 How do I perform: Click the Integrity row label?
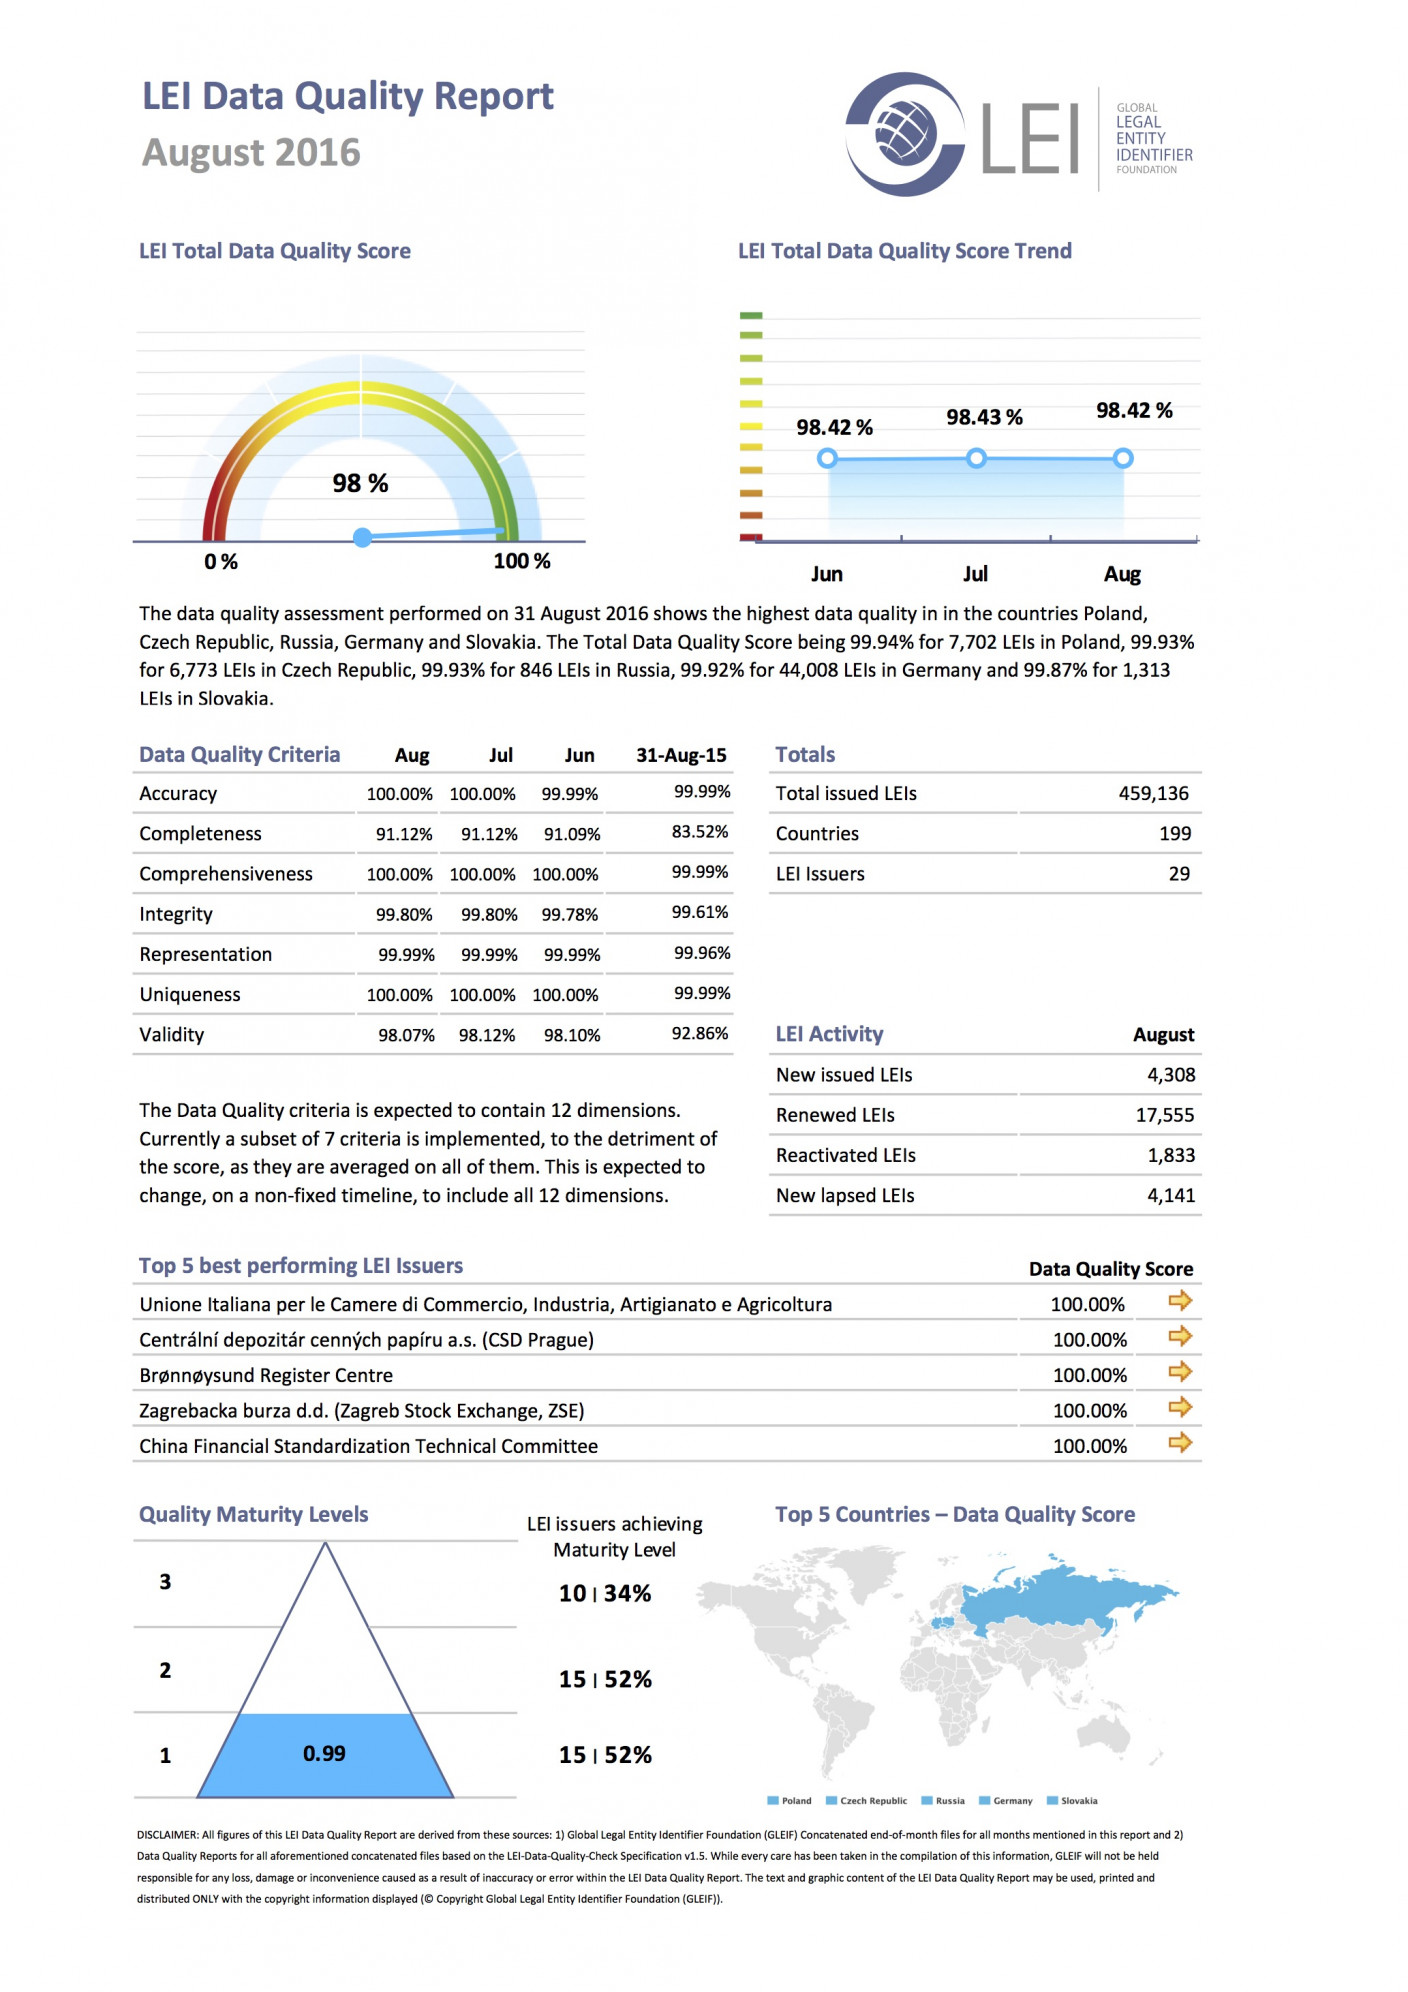click(176, 914)
